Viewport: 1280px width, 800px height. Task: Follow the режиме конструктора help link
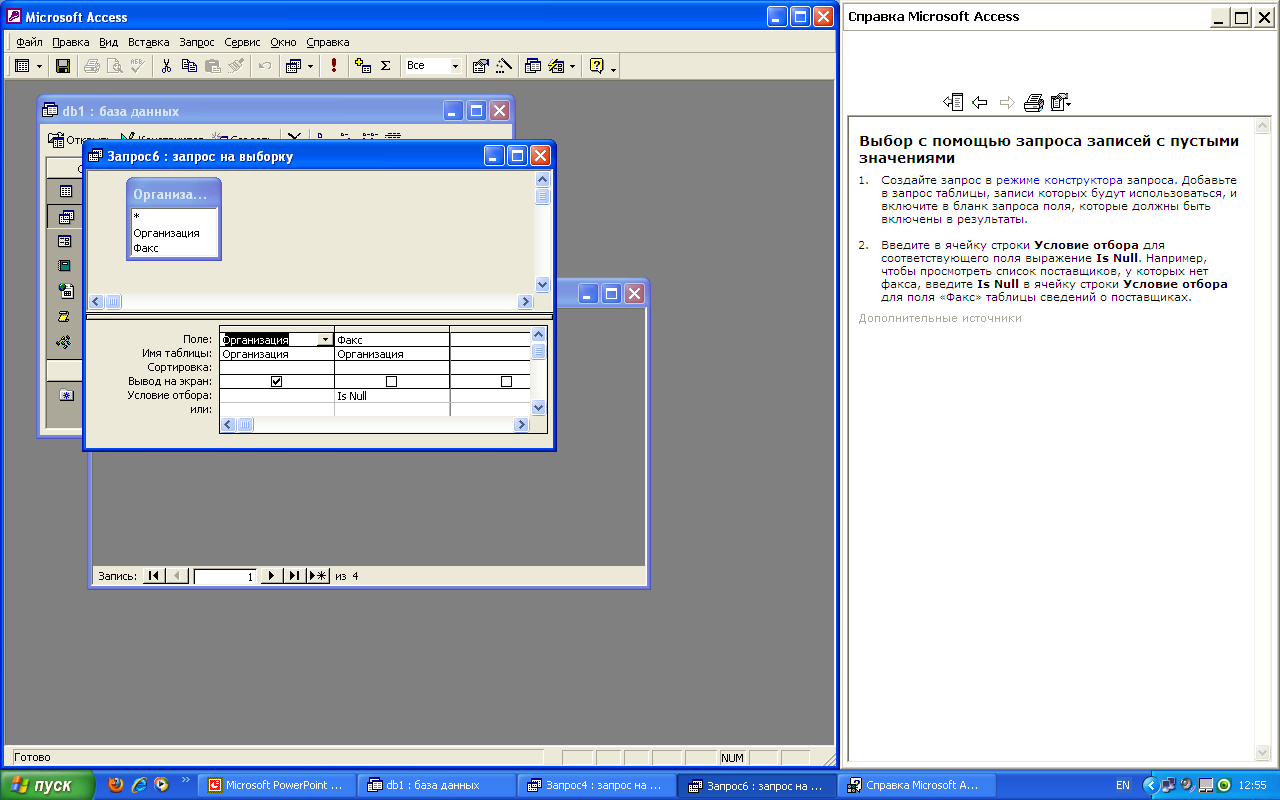(x=1059, y=180)
